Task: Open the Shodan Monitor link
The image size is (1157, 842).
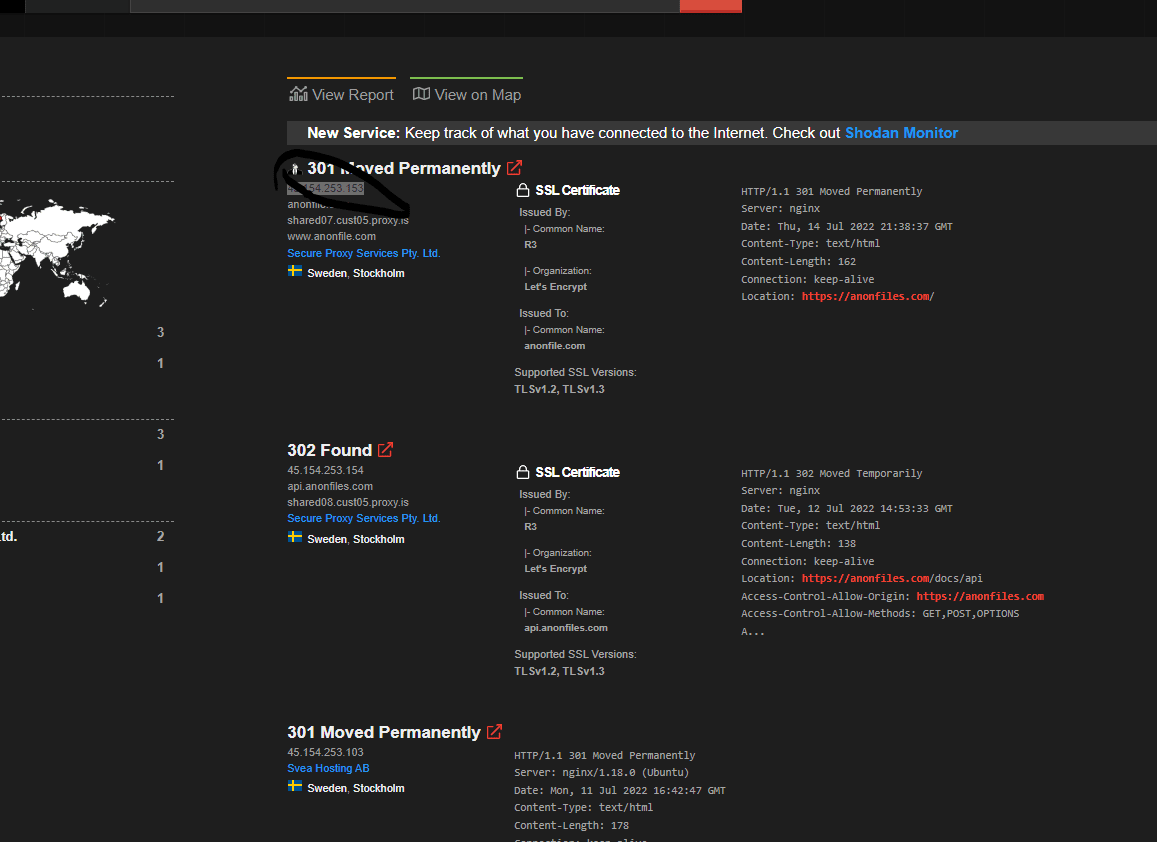Action: [x=901, y=133]
